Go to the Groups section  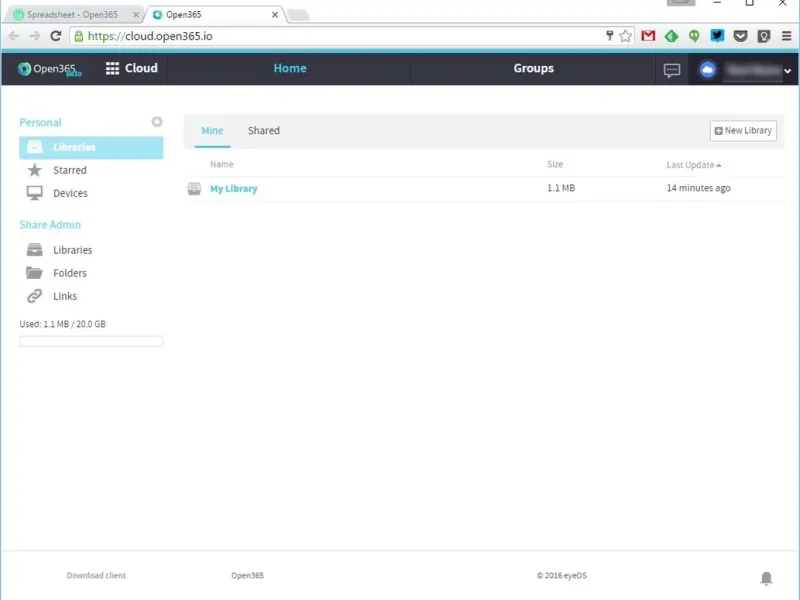(533, 68)
